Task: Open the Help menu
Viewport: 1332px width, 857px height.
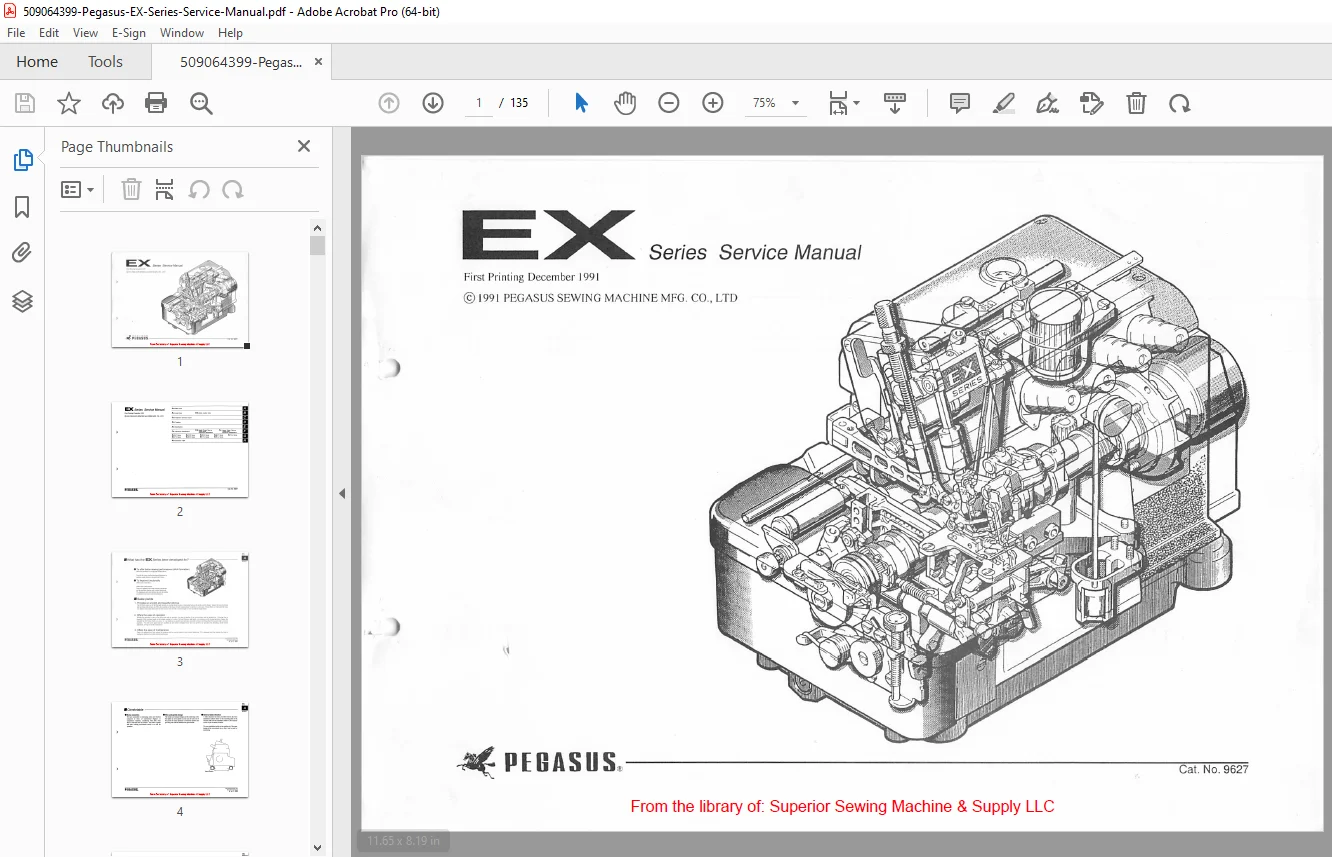Action: coord(230,33)
